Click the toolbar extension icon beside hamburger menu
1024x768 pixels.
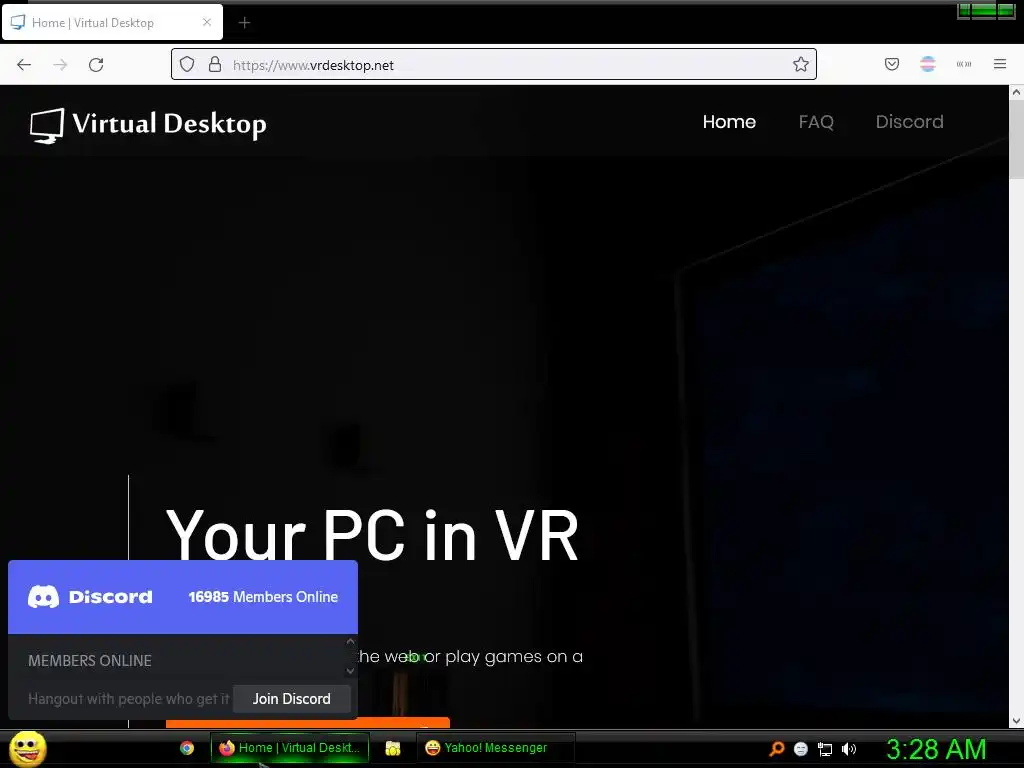(x=964, y=64)
